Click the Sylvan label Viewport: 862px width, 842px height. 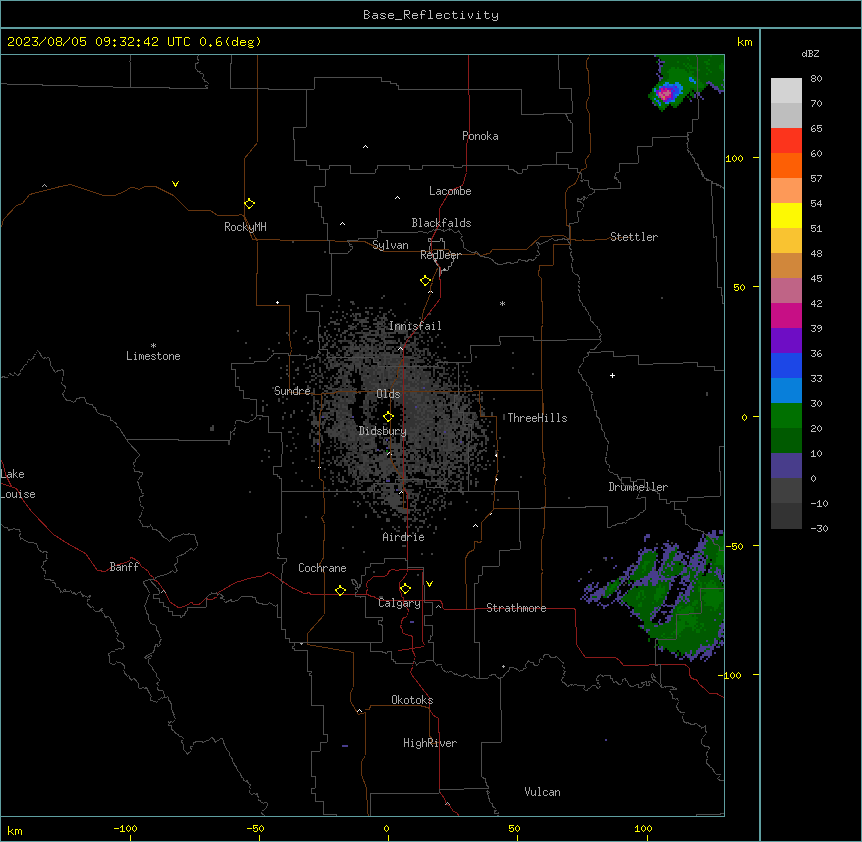pos(390,245)
